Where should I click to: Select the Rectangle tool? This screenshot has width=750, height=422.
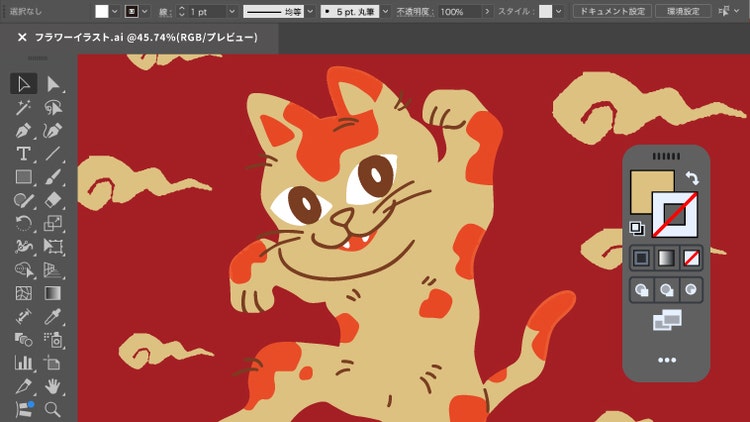(23, 177)
